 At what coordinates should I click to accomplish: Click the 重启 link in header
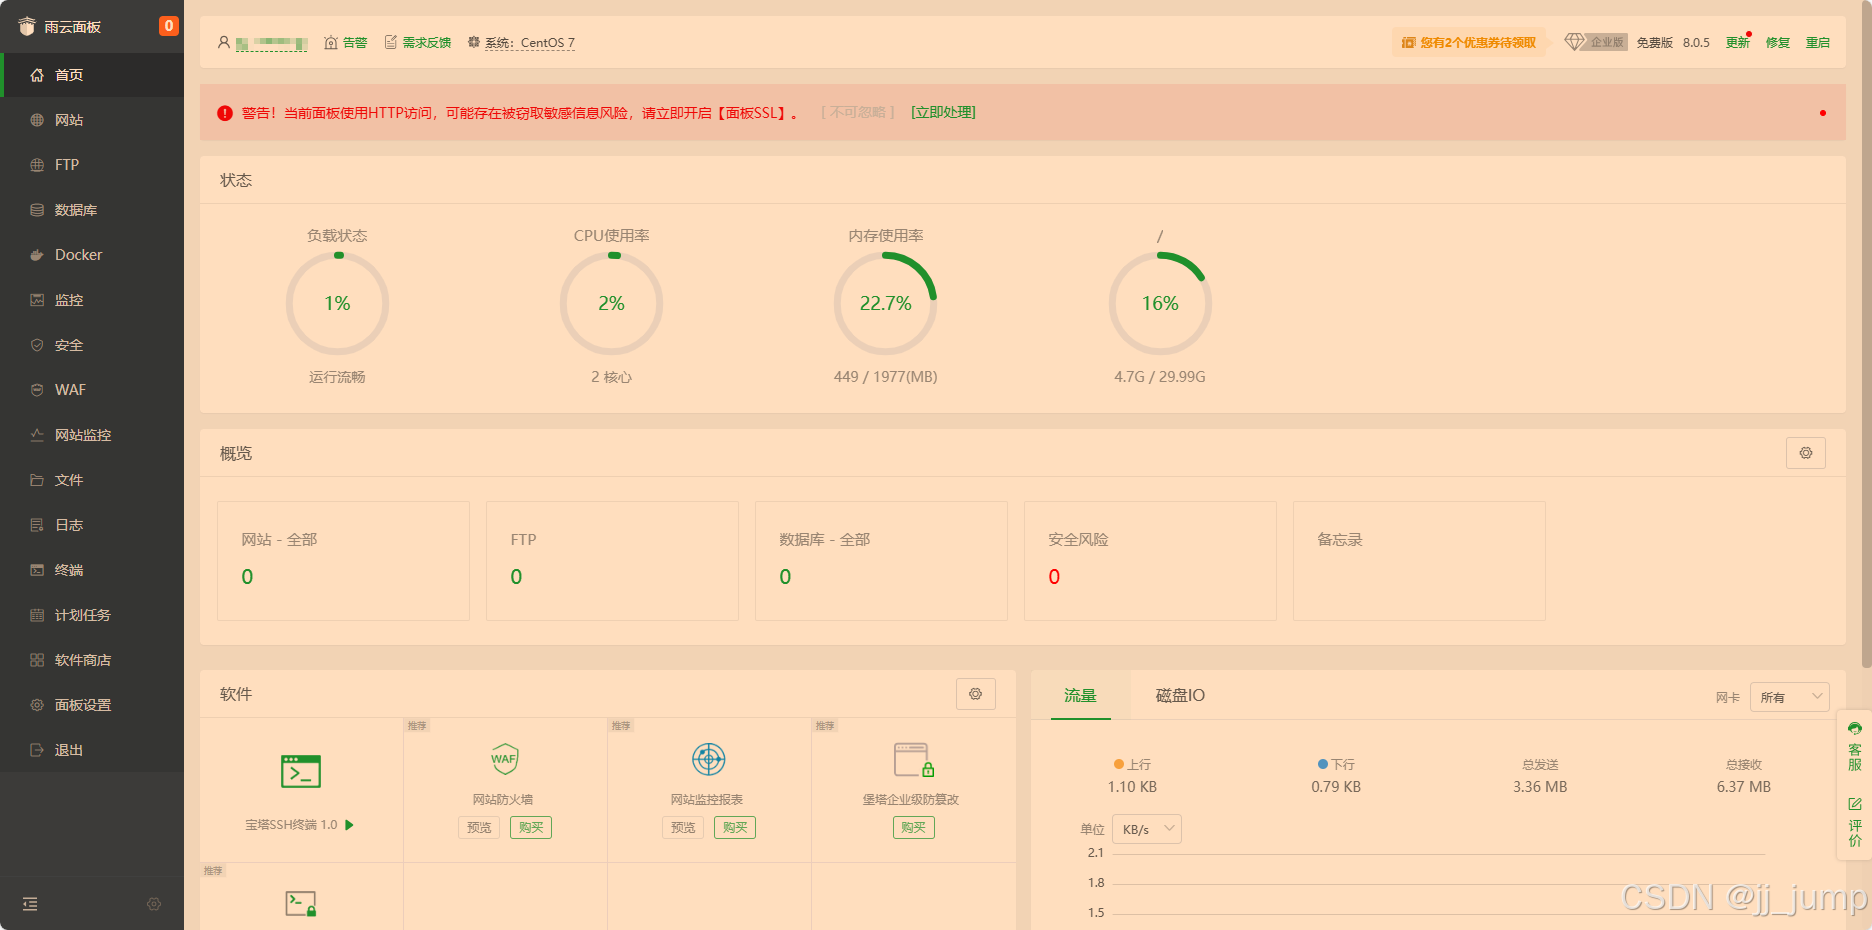[1818, 43]
